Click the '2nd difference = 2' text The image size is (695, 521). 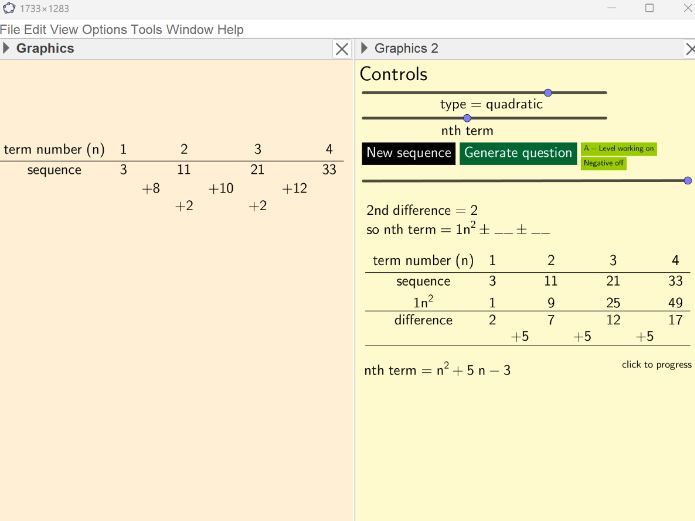coord(422,210)
